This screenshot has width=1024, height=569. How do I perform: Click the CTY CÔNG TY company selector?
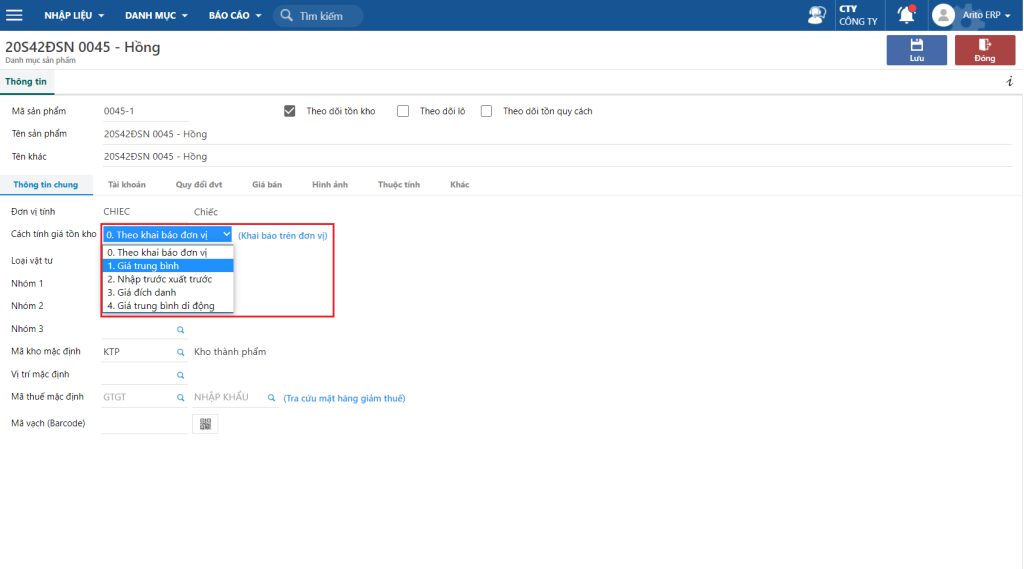[x=859, y=15]
